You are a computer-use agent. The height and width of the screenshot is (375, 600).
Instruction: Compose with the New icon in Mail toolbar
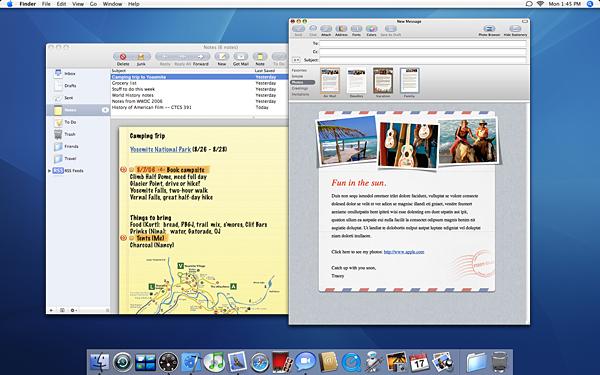(x=222, y=57)
